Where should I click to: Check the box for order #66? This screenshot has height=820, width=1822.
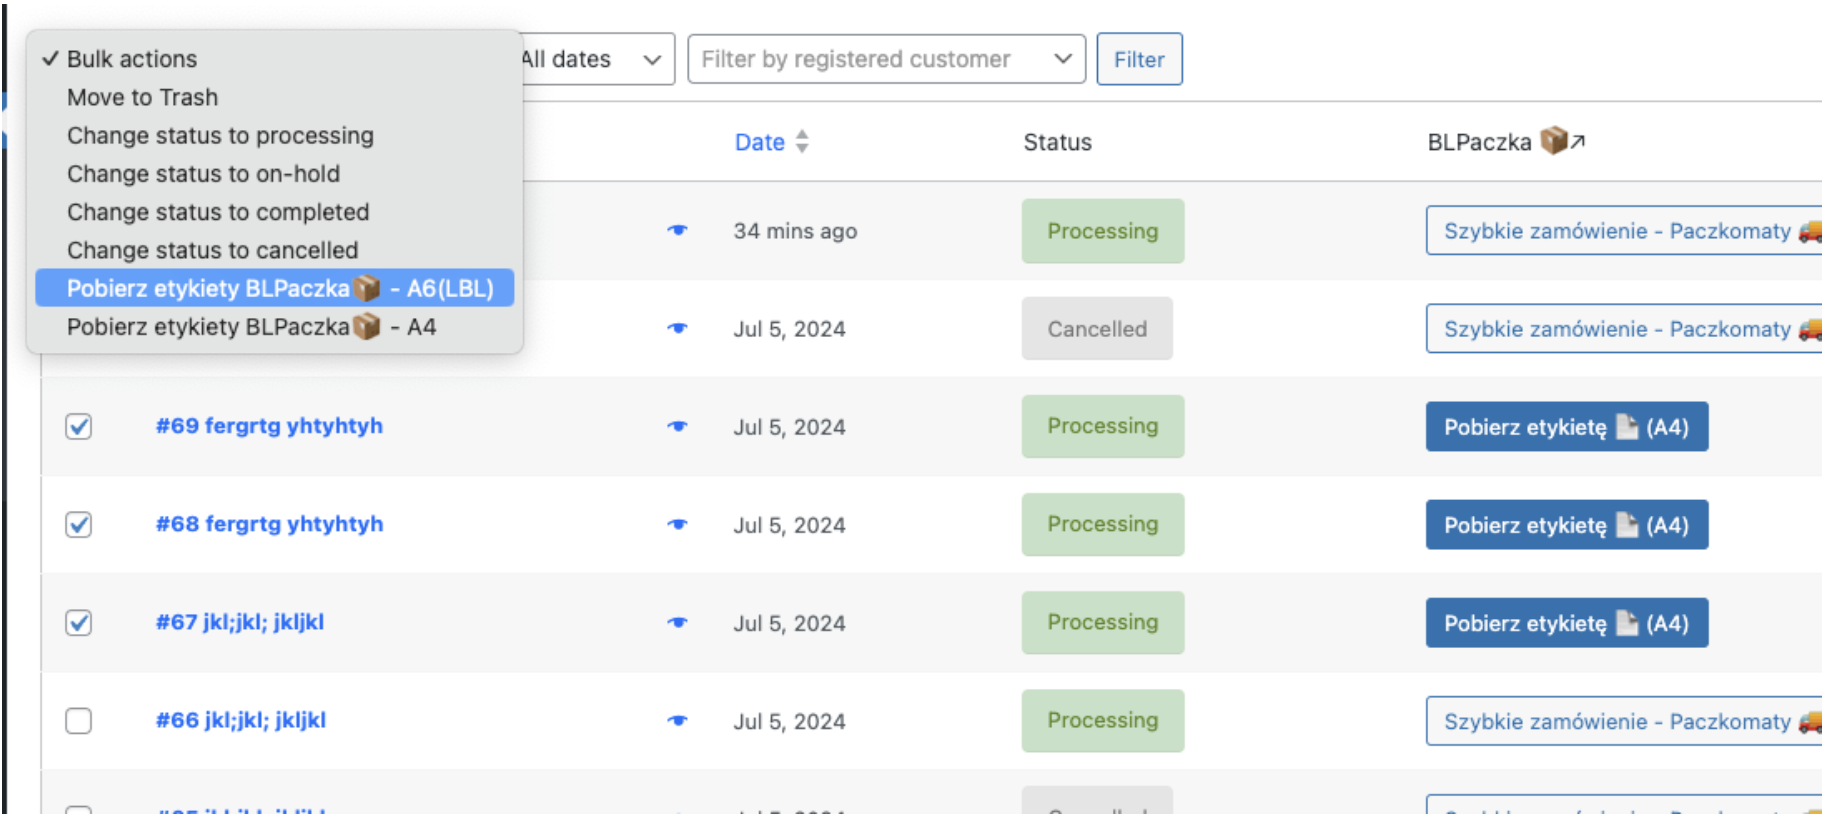point(78,721)
